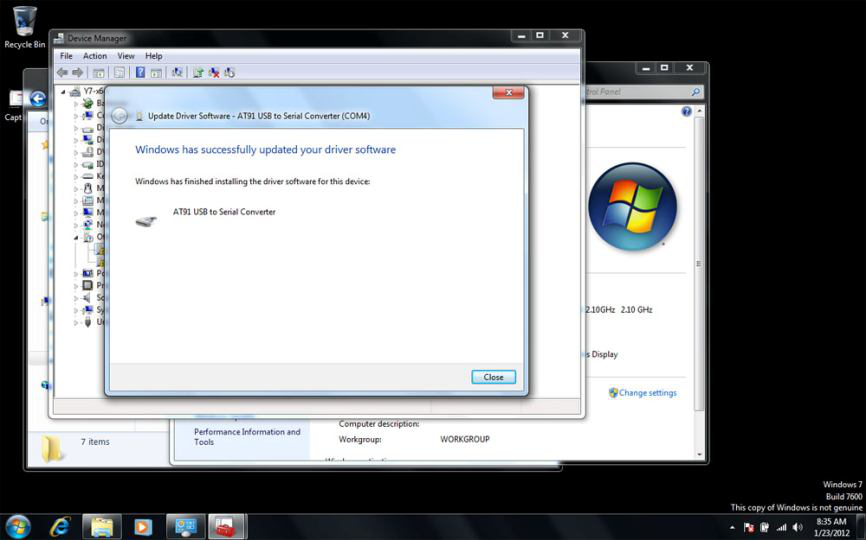Click the volume speaker tray icon
Viewport: 866px width, 540px height.
(797, 527)
